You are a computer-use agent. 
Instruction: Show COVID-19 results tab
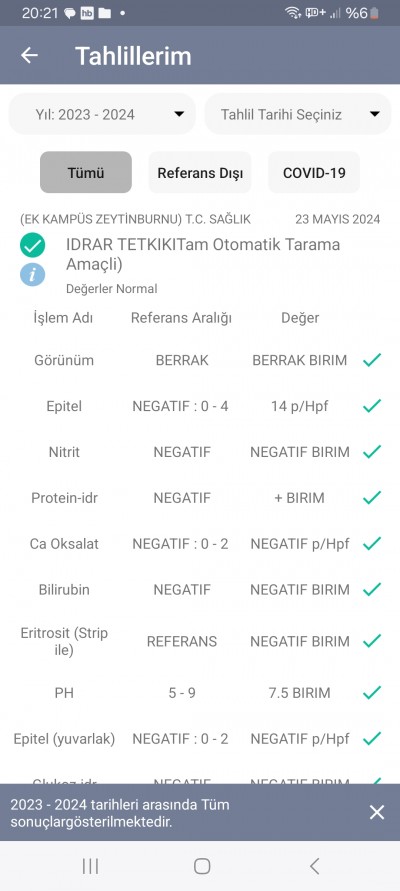click(x=314, y=172)
